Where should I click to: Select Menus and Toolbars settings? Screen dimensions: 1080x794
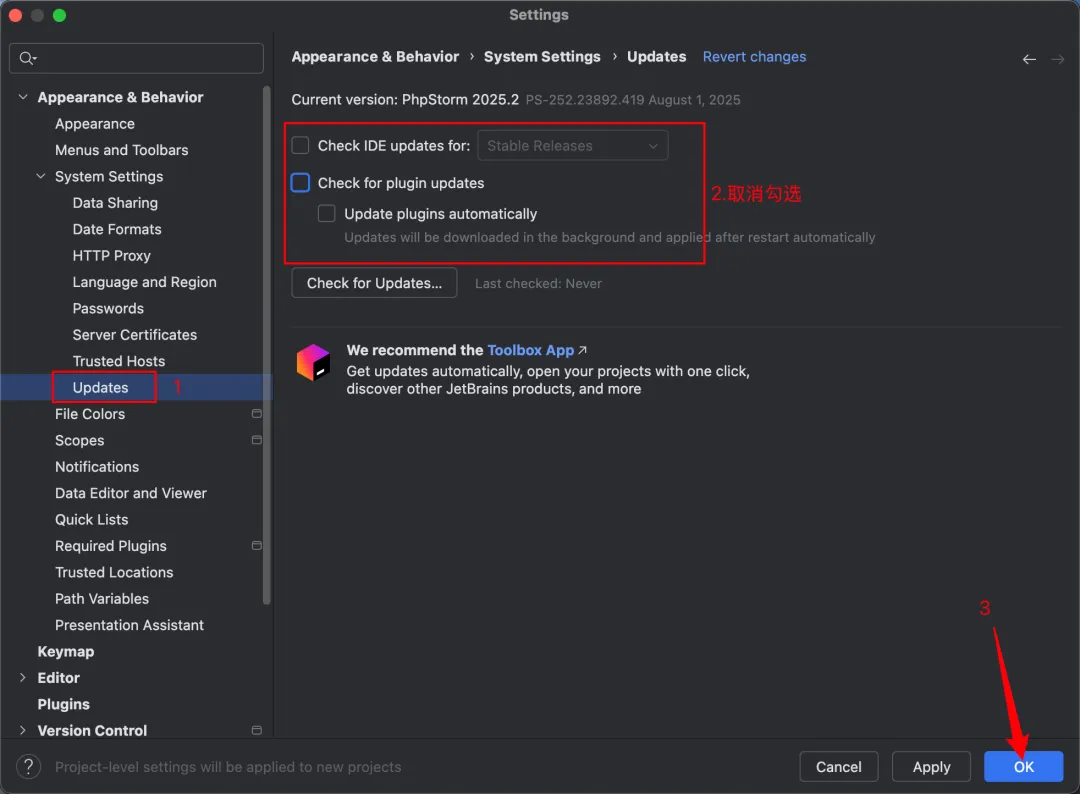coord(121,150)
